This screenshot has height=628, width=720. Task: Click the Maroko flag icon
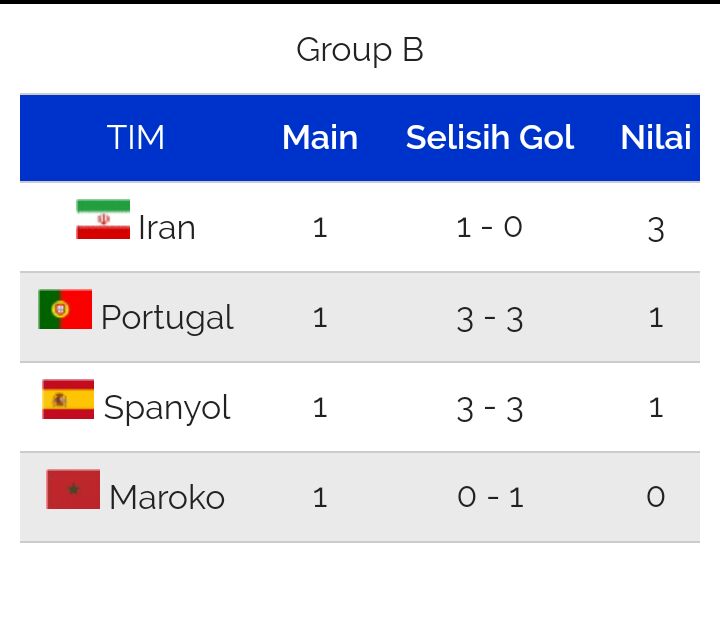click(x=73, y=489)
